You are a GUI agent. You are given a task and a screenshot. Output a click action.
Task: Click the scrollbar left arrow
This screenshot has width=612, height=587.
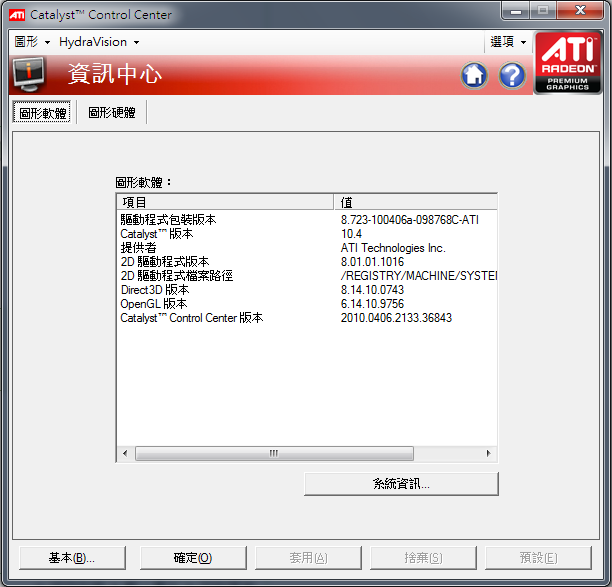125,454
